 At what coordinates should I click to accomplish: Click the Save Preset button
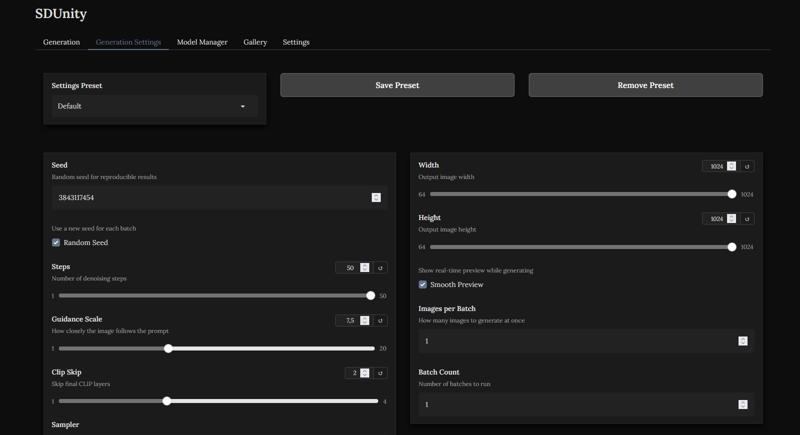click(x=397, y=85)
